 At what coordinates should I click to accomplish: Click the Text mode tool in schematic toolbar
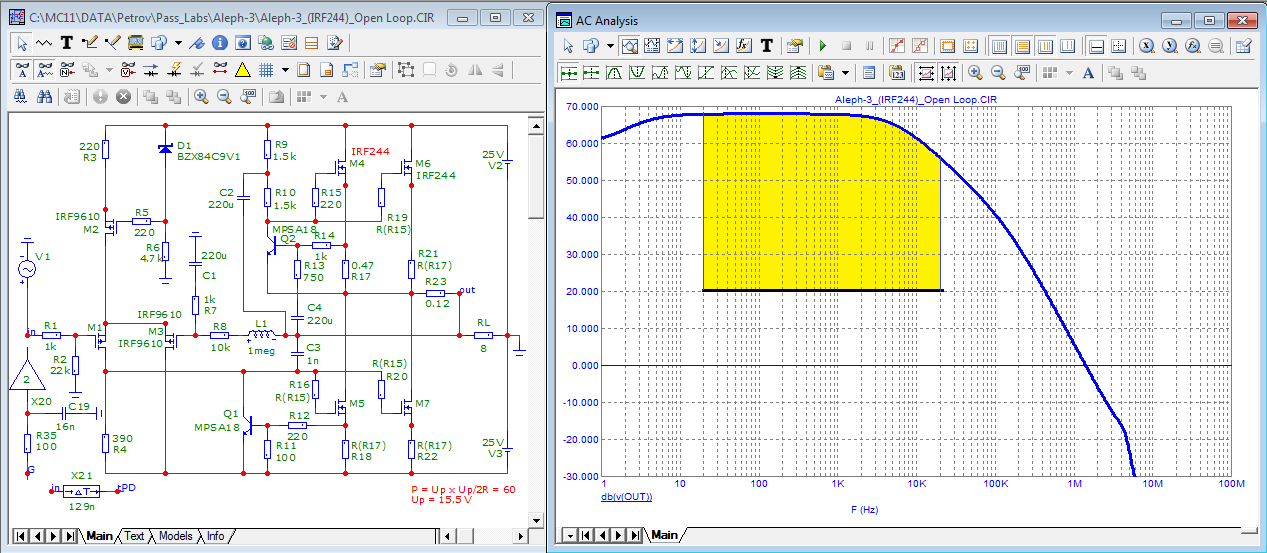[67, 43]
